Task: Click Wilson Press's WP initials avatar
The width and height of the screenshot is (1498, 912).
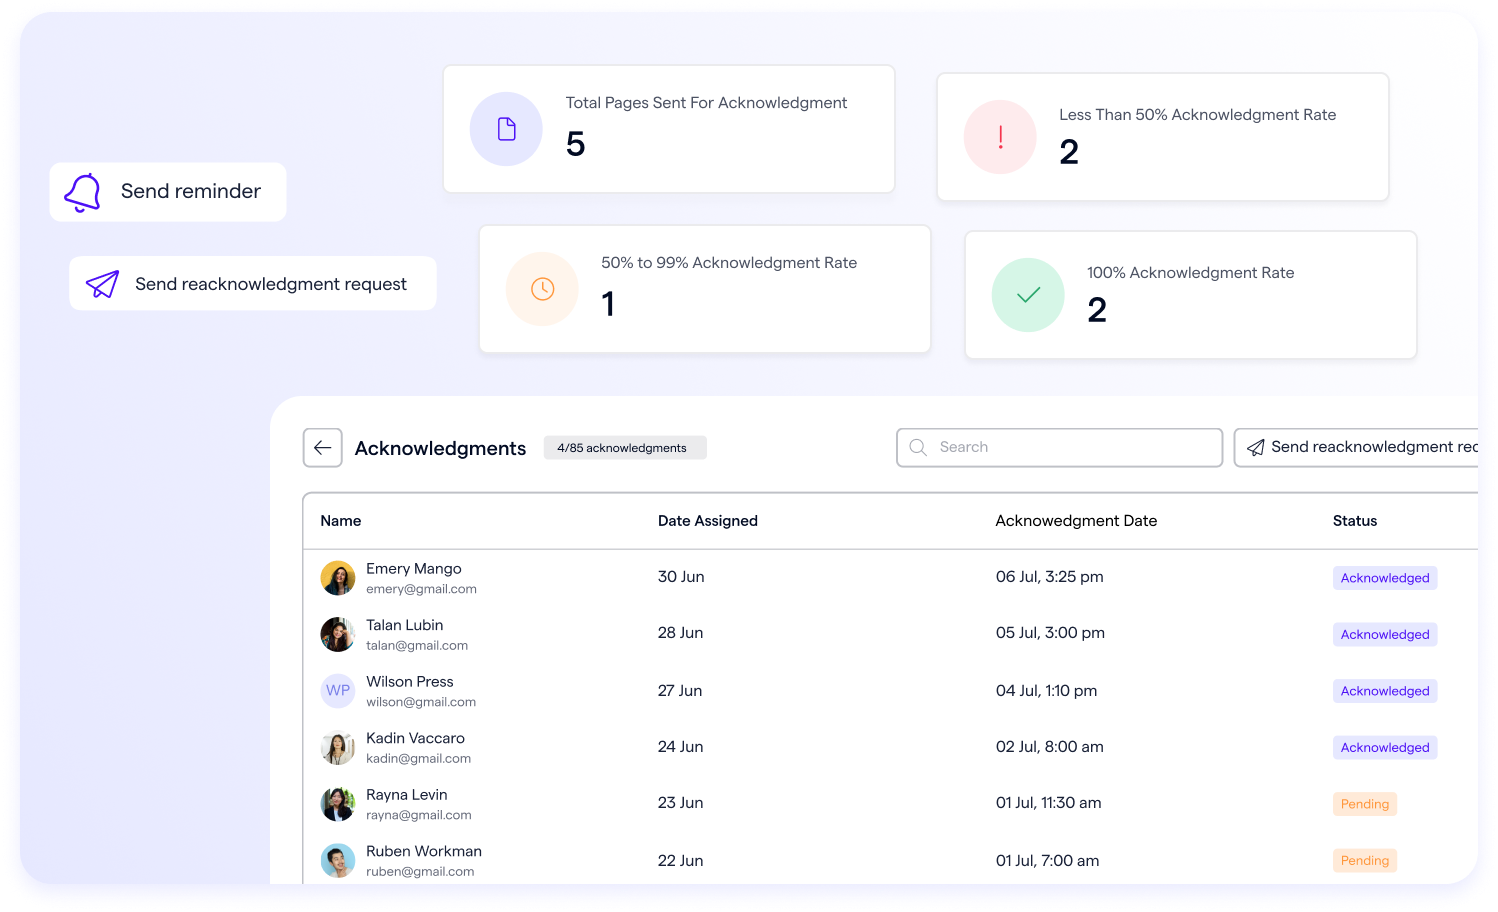Action: tap(338, 691)
